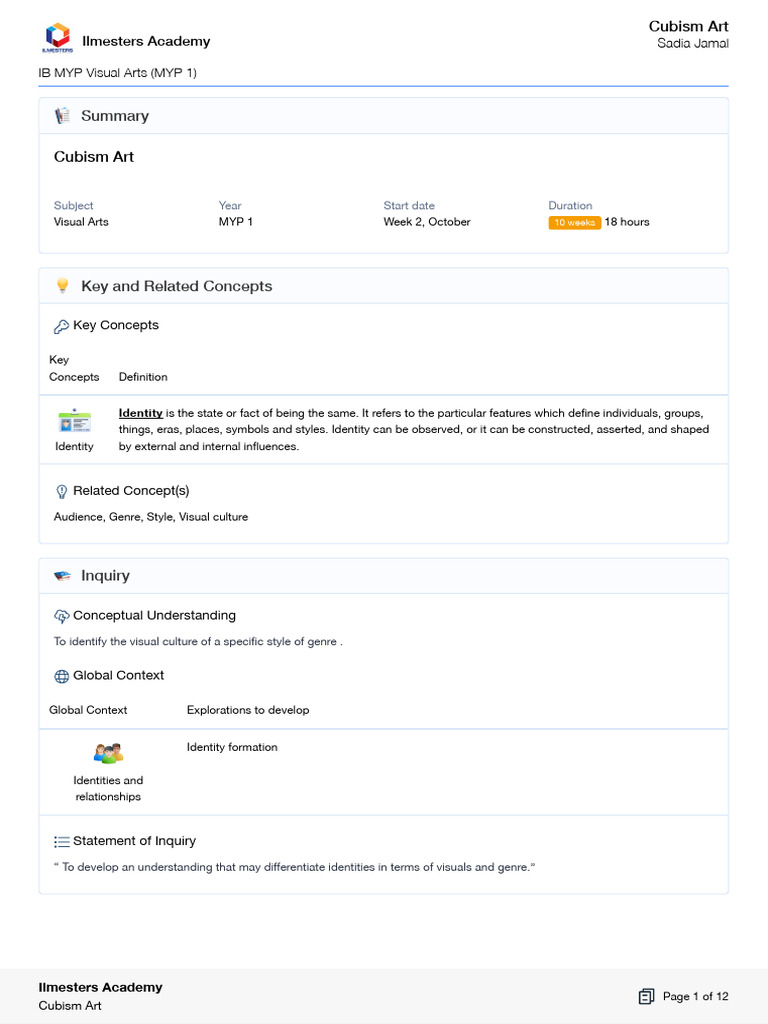Click the Identities and relationships people icon
768x1024 pixels.
click(x=108, y=753)
